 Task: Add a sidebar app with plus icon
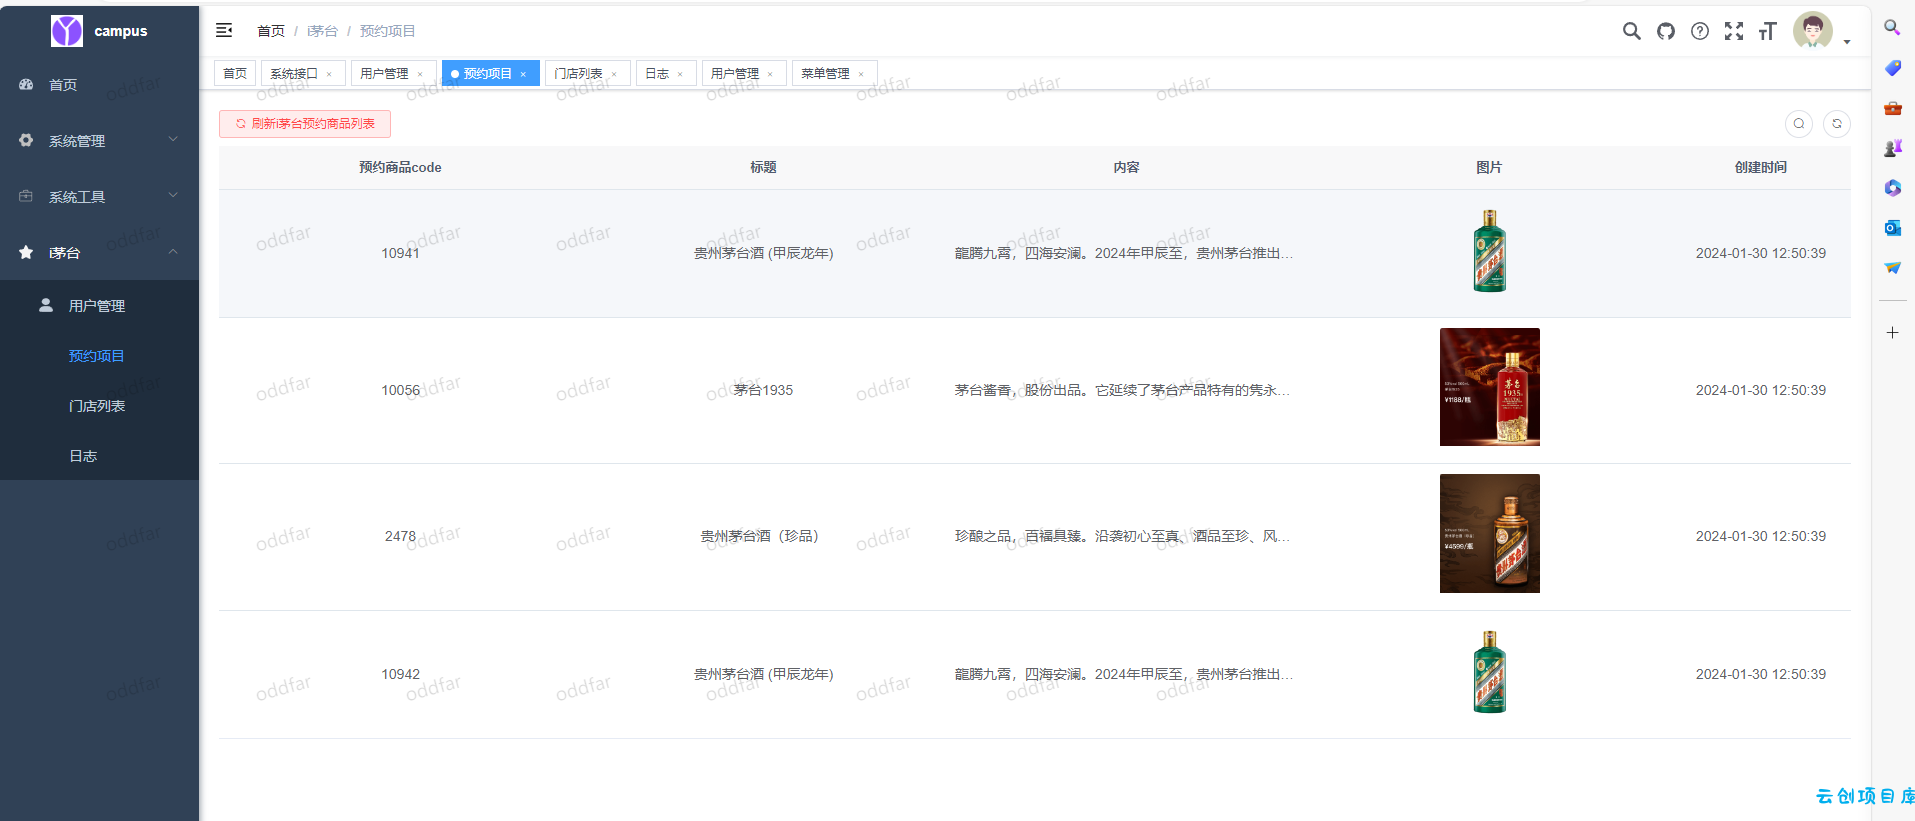pos(1892,332)
